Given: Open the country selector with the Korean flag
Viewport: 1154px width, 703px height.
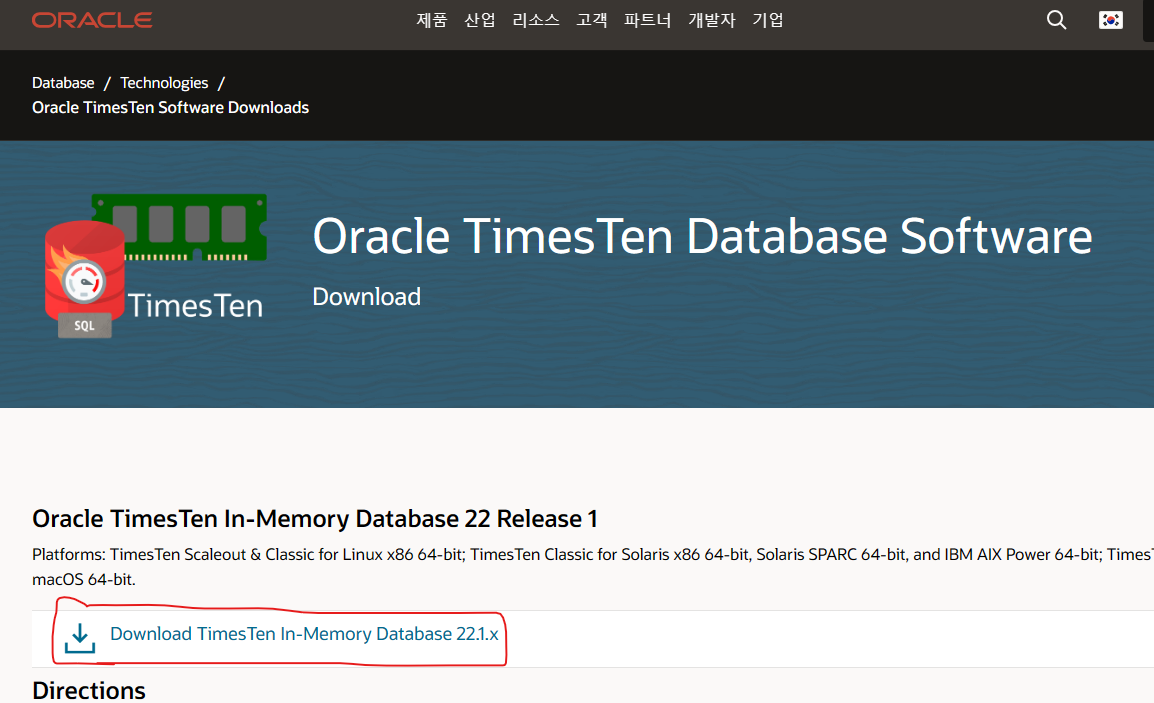Looking at the screenshot, I should 1110,19.
